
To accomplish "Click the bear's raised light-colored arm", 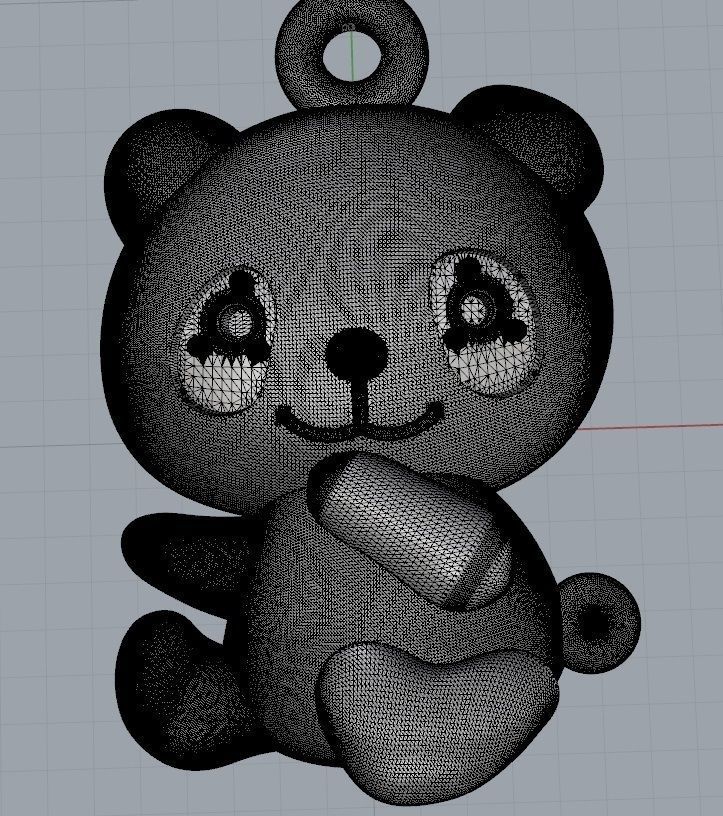I will coord(411,531).
